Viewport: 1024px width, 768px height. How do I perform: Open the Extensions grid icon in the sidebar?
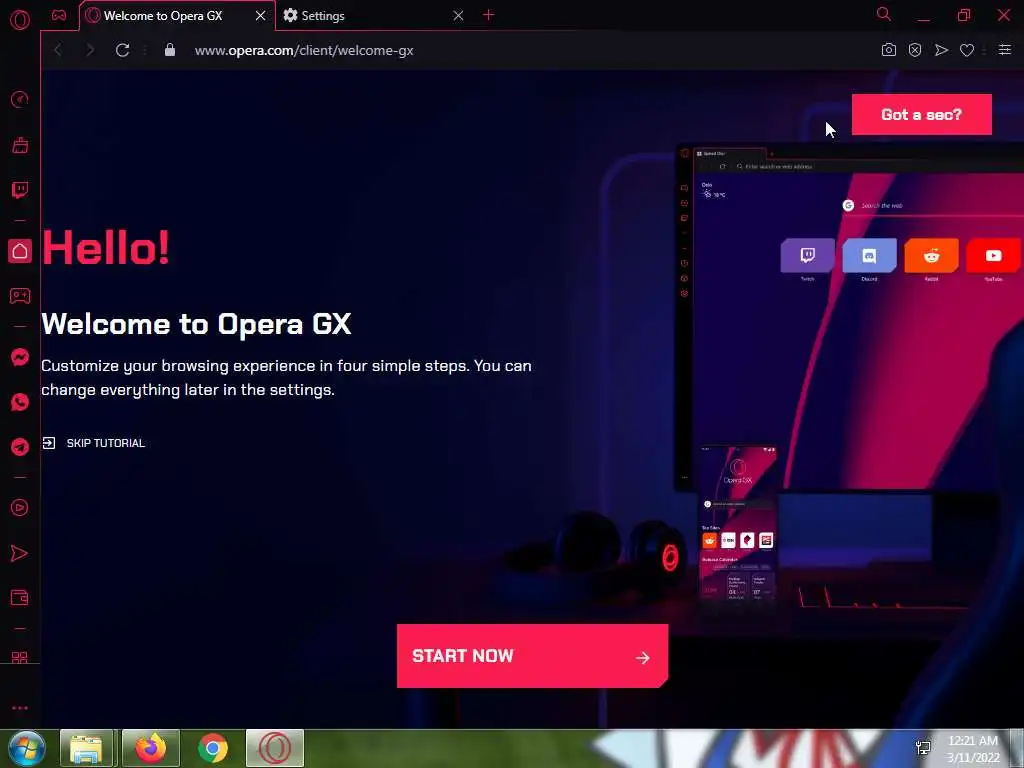tap(20, 658)
